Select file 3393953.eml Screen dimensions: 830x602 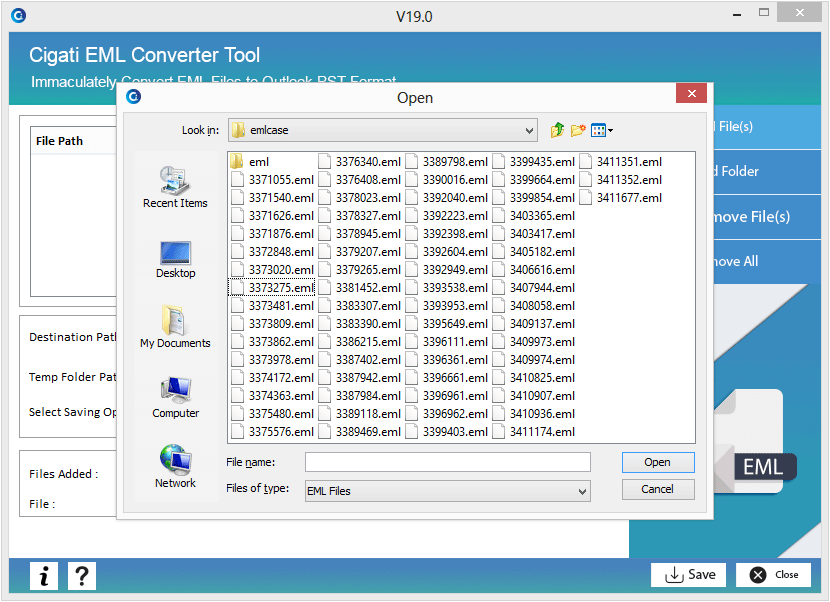pos(446,306)
